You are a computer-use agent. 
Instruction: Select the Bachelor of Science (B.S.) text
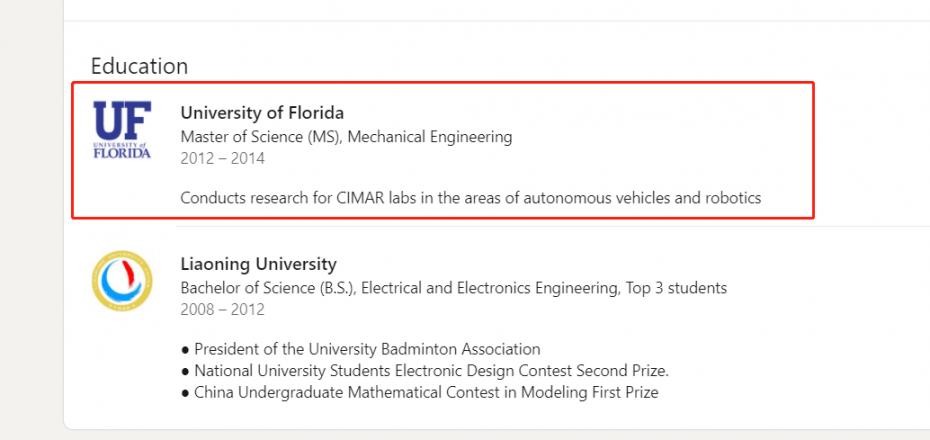267,288
